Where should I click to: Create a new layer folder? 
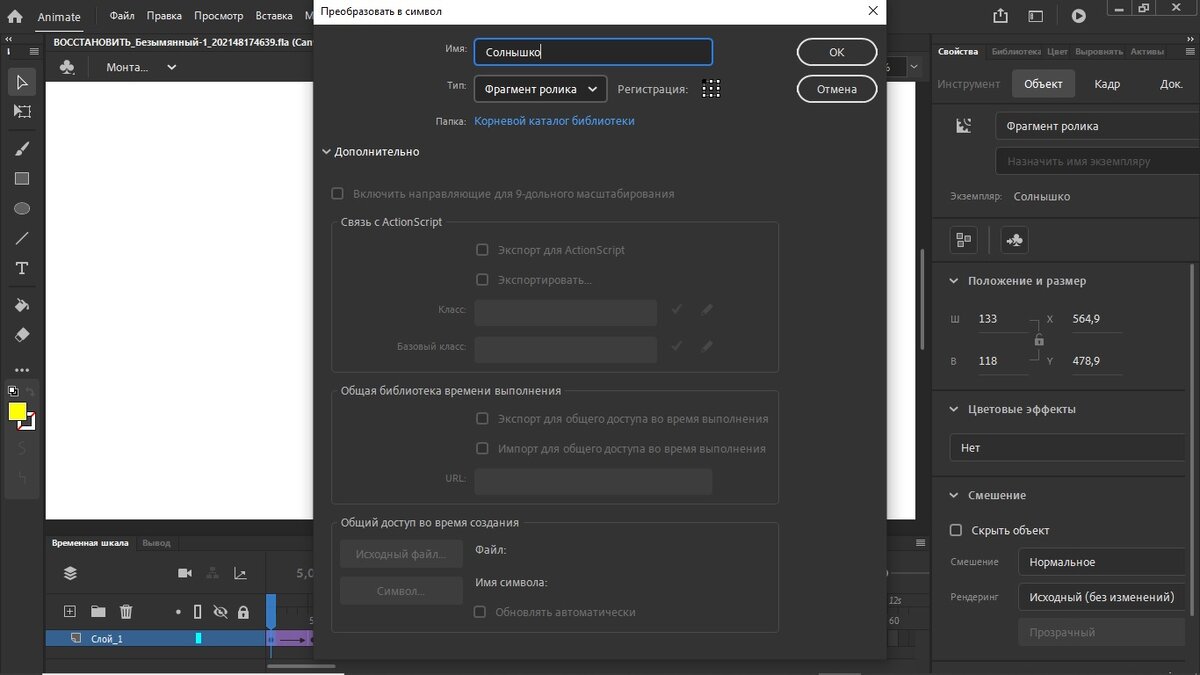(98, 611)
